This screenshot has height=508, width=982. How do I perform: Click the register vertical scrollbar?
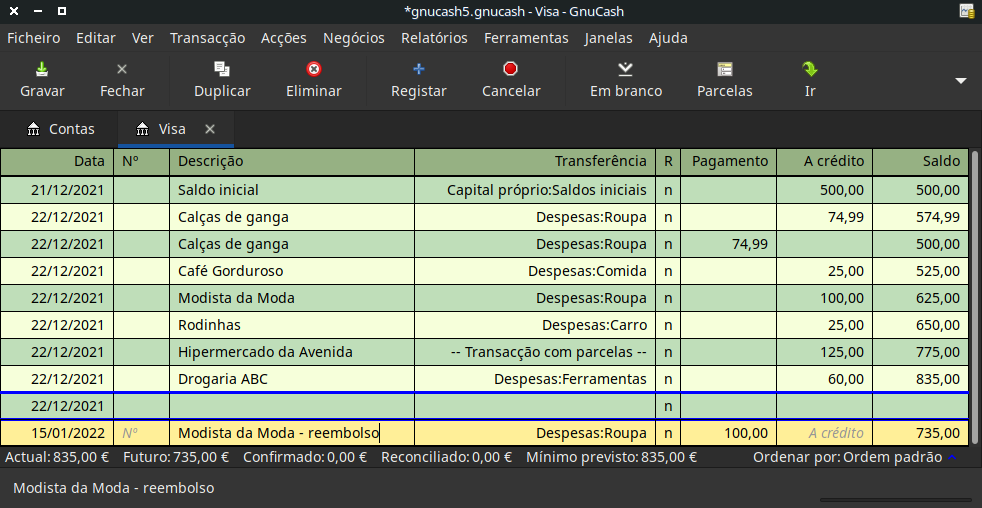tap(976, 300)
